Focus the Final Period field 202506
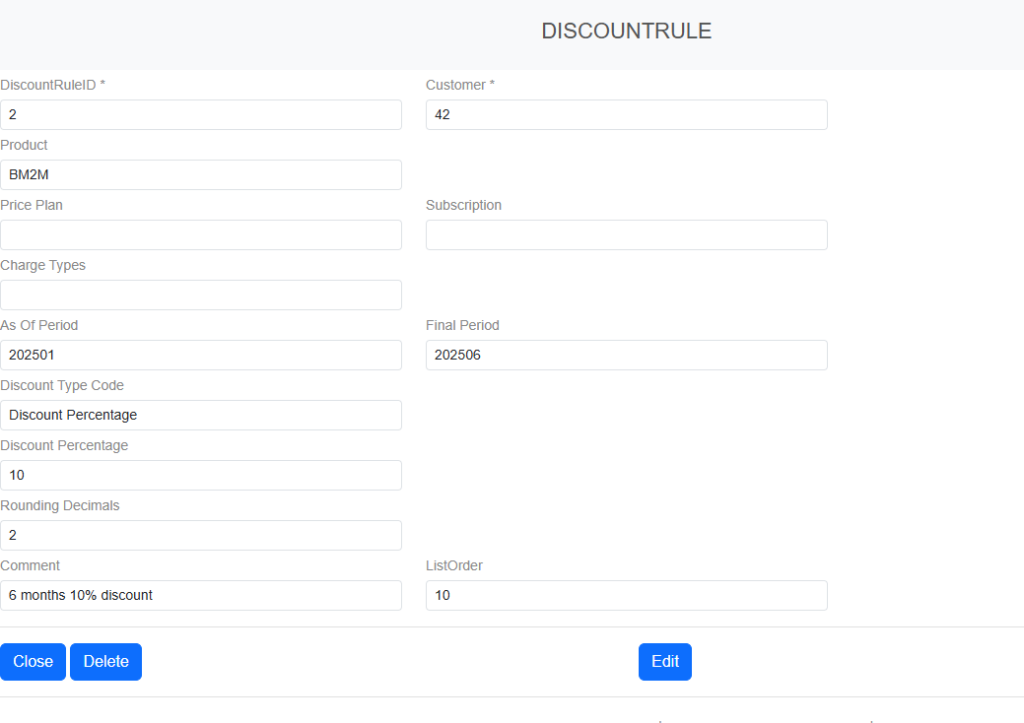The height and width of the screenshot is (723, 1024). [x=626, y=355]
